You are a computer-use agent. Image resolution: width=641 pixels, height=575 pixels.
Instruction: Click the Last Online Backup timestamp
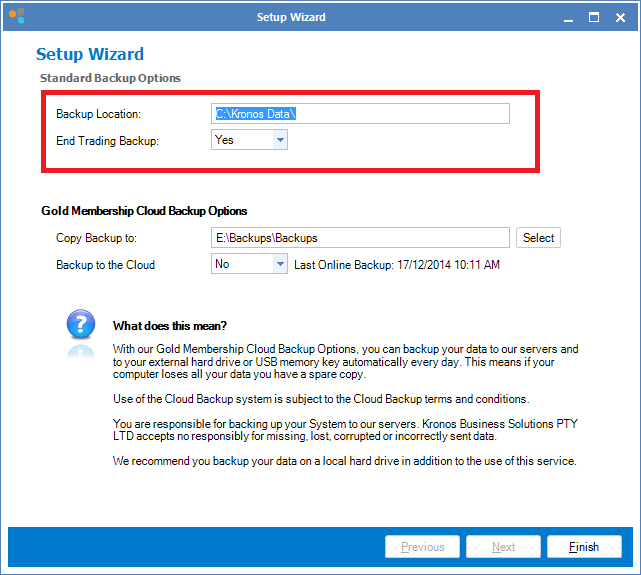(397, 265)
